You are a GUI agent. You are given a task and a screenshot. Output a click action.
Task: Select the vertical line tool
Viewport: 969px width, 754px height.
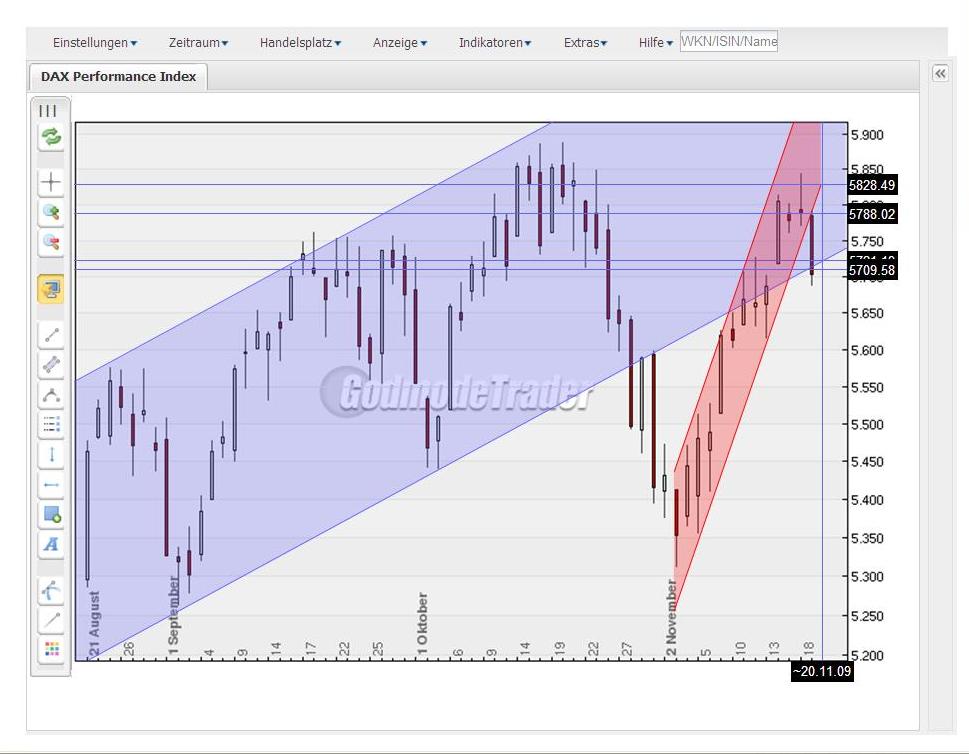[49, 454]
